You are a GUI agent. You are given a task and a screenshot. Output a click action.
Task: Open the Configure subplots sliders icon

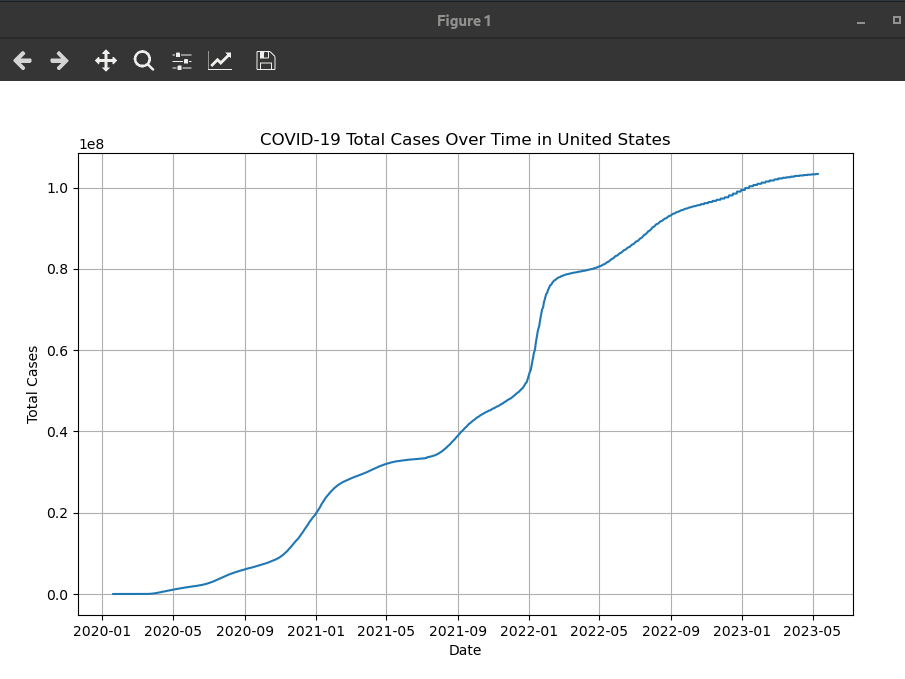tap(182, 61)
